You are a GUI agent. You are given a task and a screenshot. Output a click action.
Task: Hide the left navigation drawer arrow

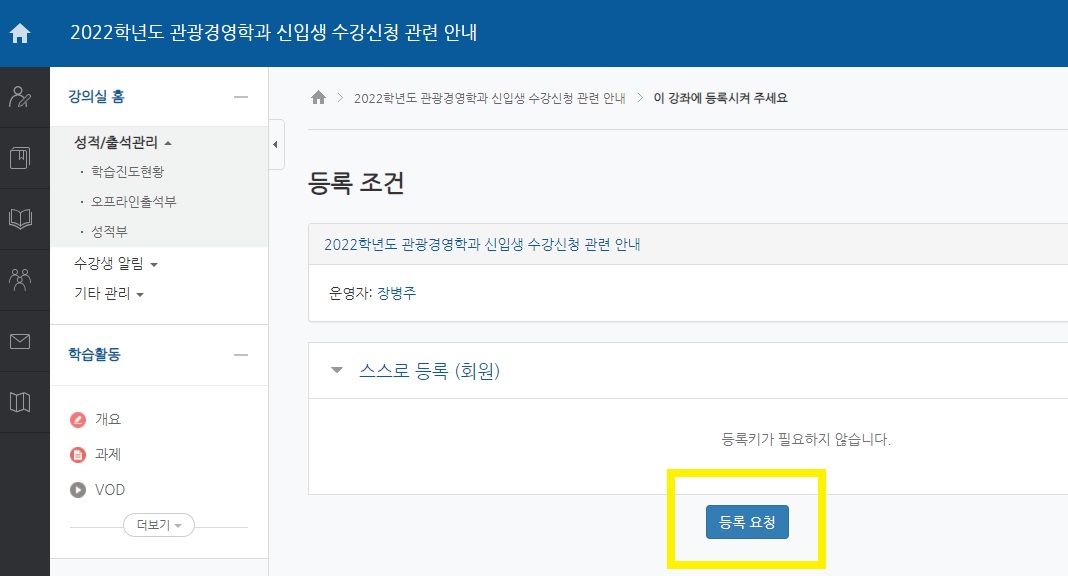point(275,144)
